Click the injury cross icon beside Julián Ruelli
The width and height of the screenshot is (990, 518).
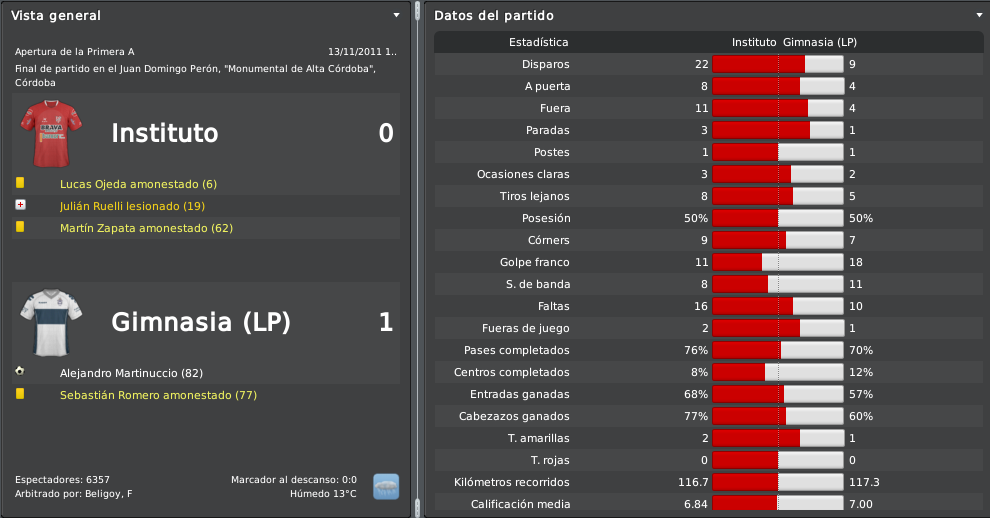pyautogui.click(x=20, y=205)
